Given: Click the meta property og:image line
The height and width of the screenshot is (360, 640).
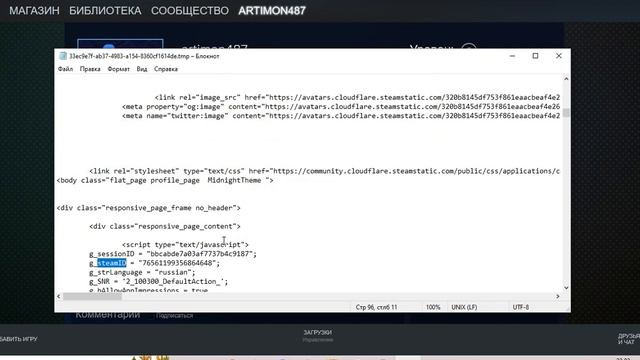Looking at the screenshot, I should (341, 107).
